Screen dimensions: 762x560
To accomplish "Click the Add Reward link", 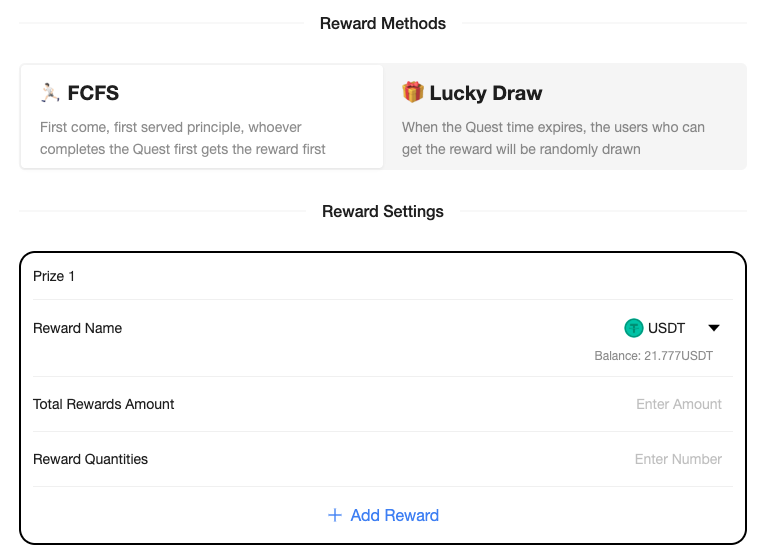I will pyautogui.click(x=394, y=515).
